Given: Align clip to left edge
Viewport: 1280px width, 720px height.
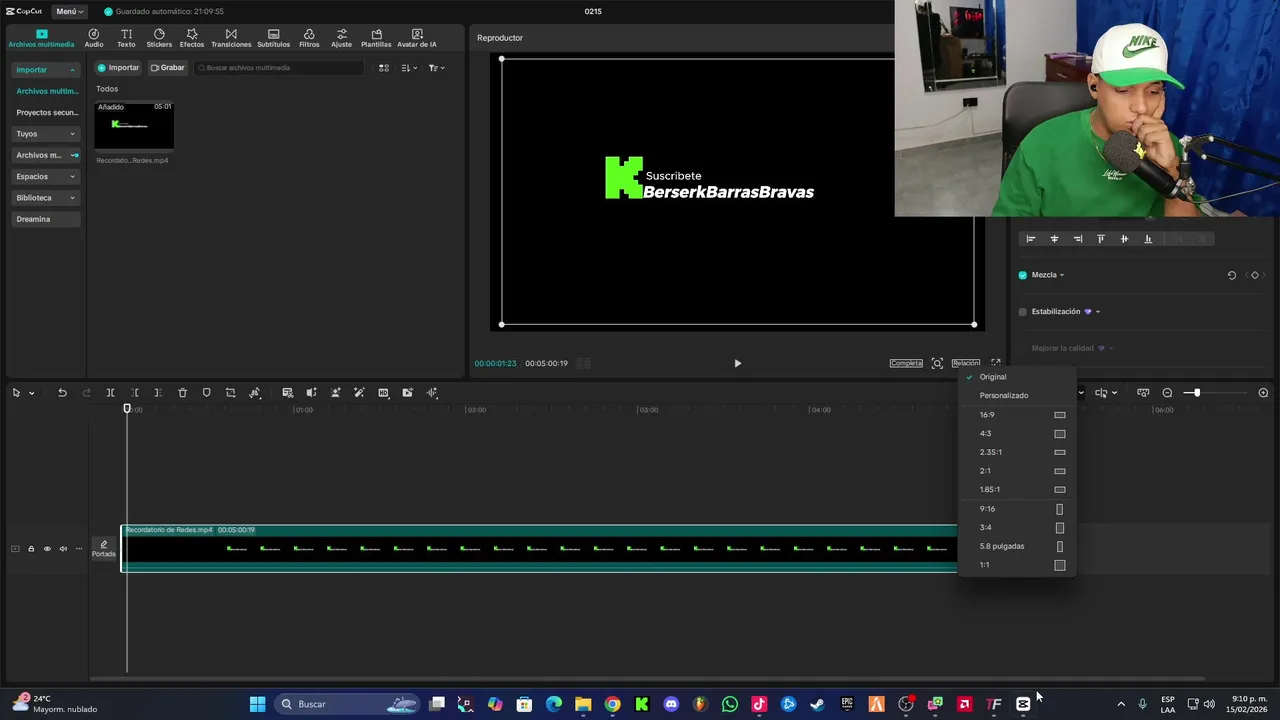Looking at the screenshot, I should [1031, 239].
